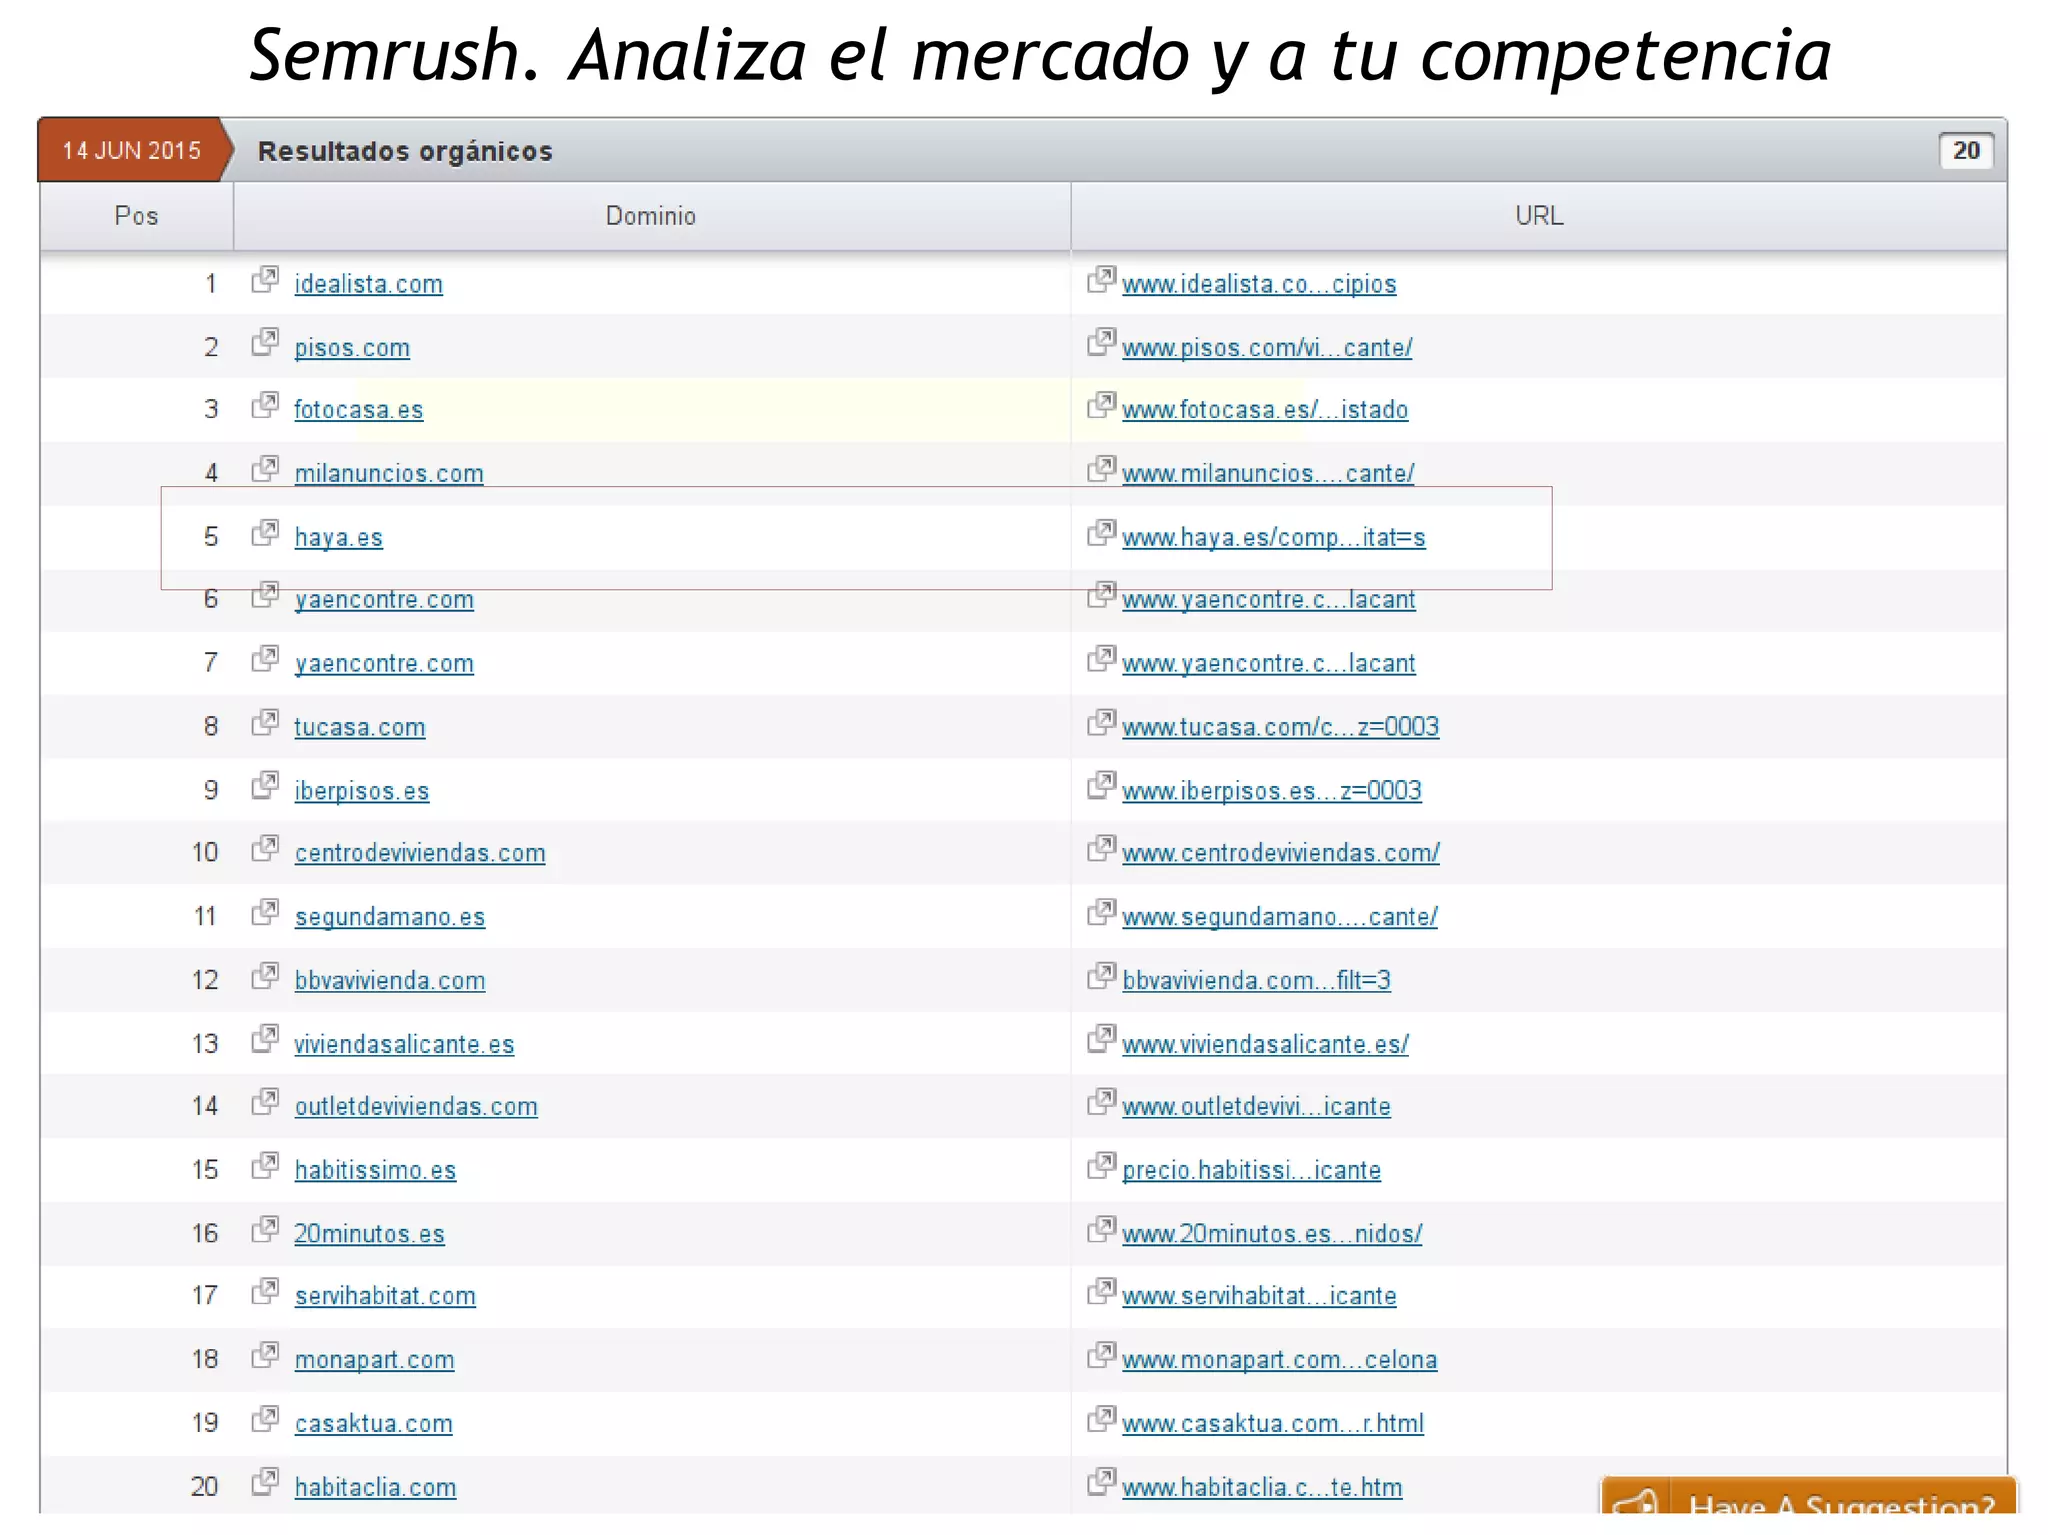The width and height of the screenshot is (2048, 1535).
Task: Click external icon next to 20minutos.es domain
Action: [x=265, y=1229]
